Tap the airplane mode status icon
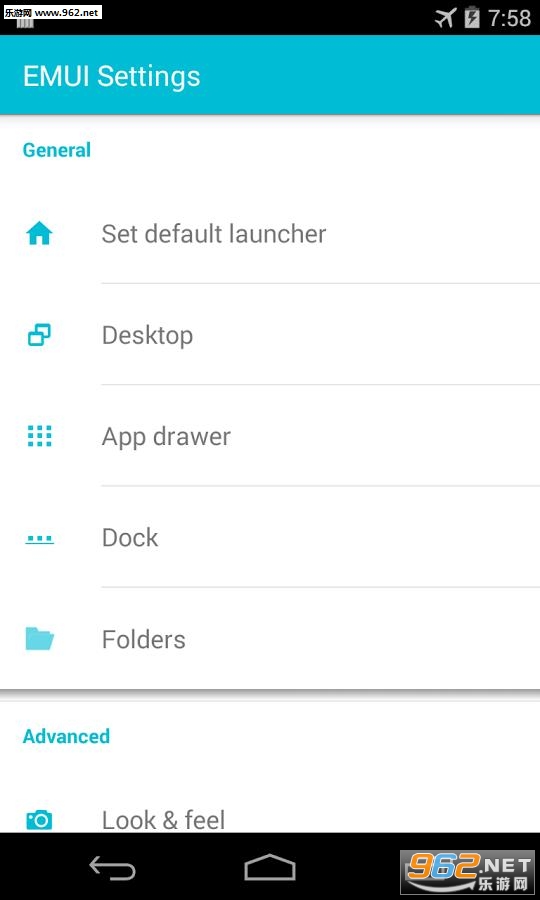This screenshot has height=900, width=540. (446, 18)
